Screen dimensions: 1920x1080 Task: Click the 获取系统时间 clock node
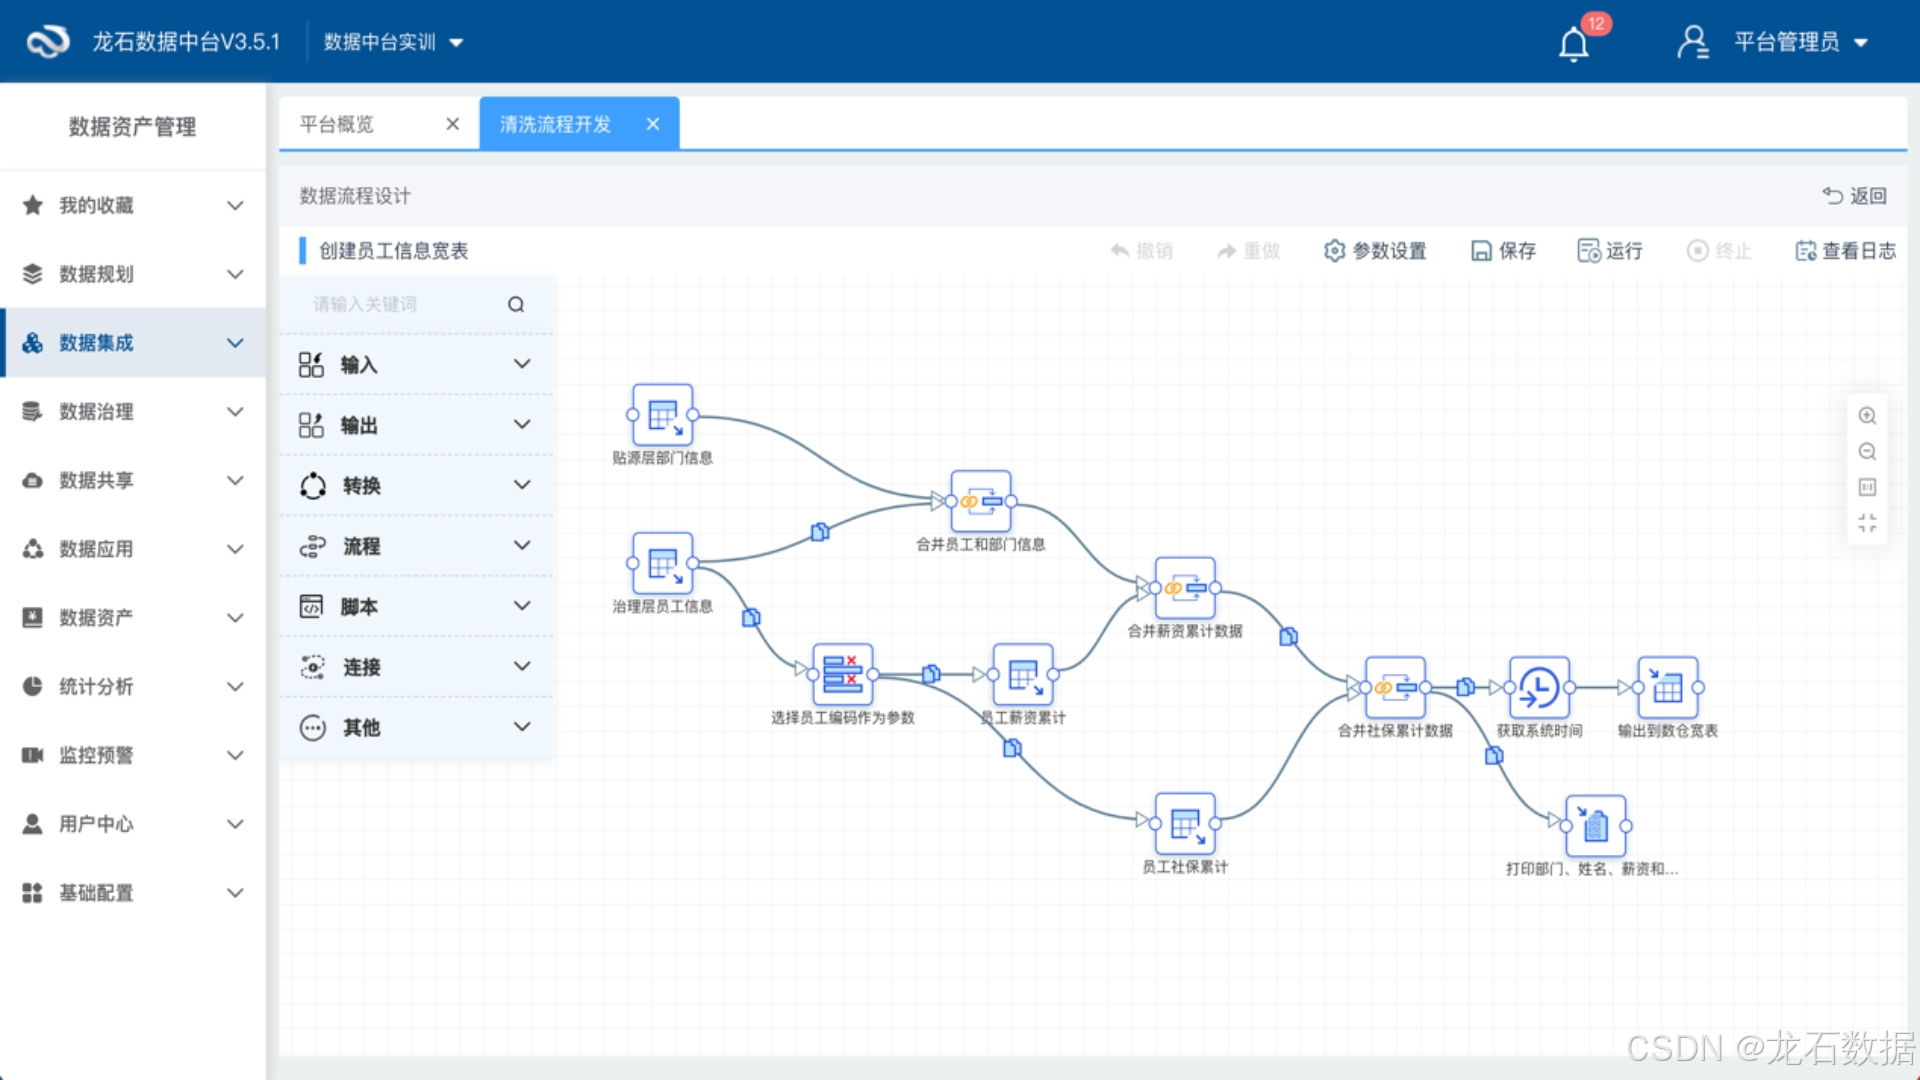pyautogui.click(x=1538, y=688)
